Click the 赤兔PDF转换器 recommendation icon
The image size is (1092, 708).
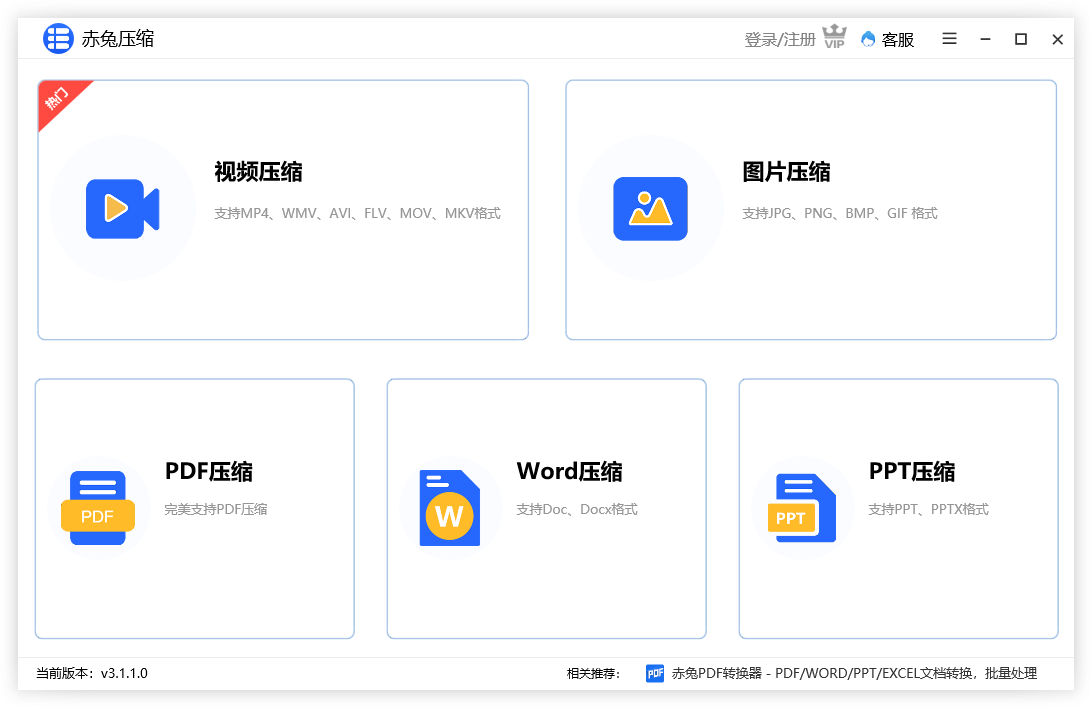tap(655, 673)
